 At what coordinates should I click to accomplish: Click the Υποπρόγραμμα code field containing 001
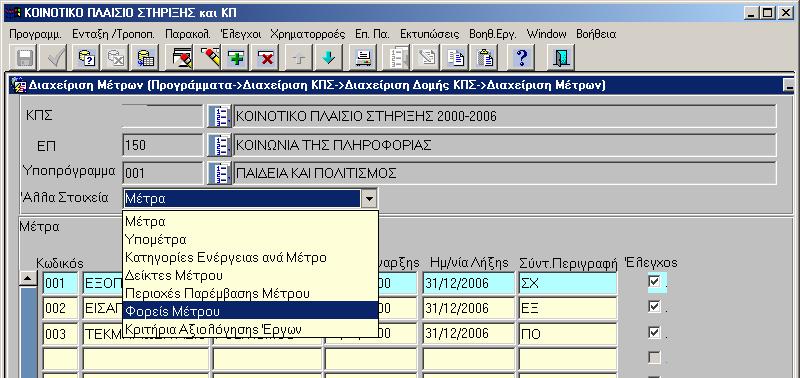(x=163, y=173)
